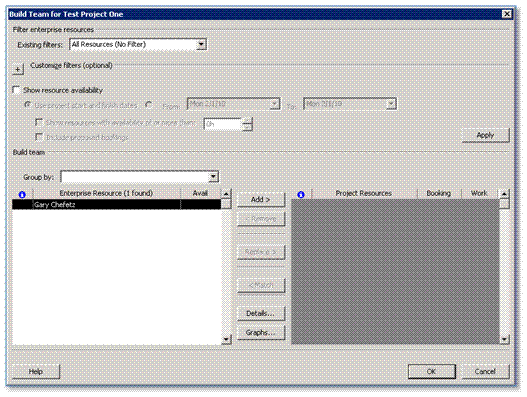
Task: Open the Existing filters dropdown
Action: pyautogui.click(x=201, y=44)
